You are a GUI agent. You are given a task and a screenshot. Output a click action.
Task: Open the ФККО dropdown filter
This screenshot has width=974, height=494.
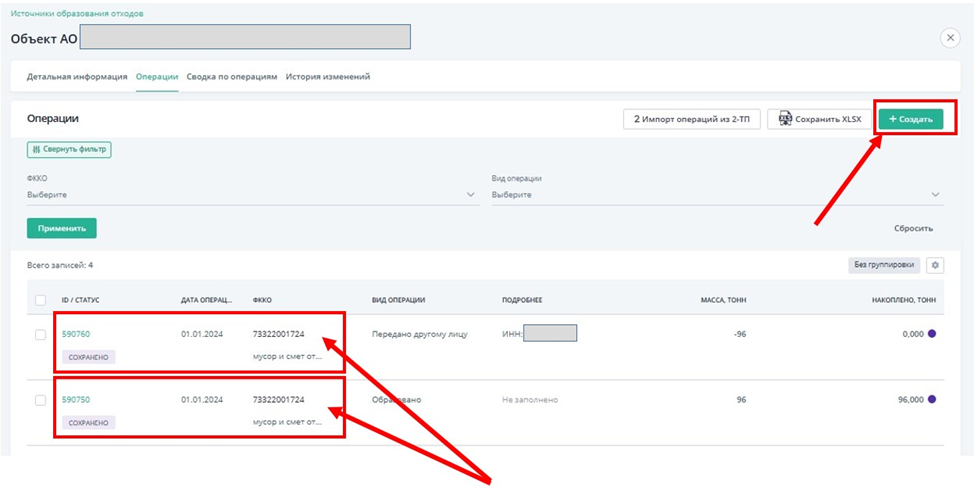tap(250, 195)
